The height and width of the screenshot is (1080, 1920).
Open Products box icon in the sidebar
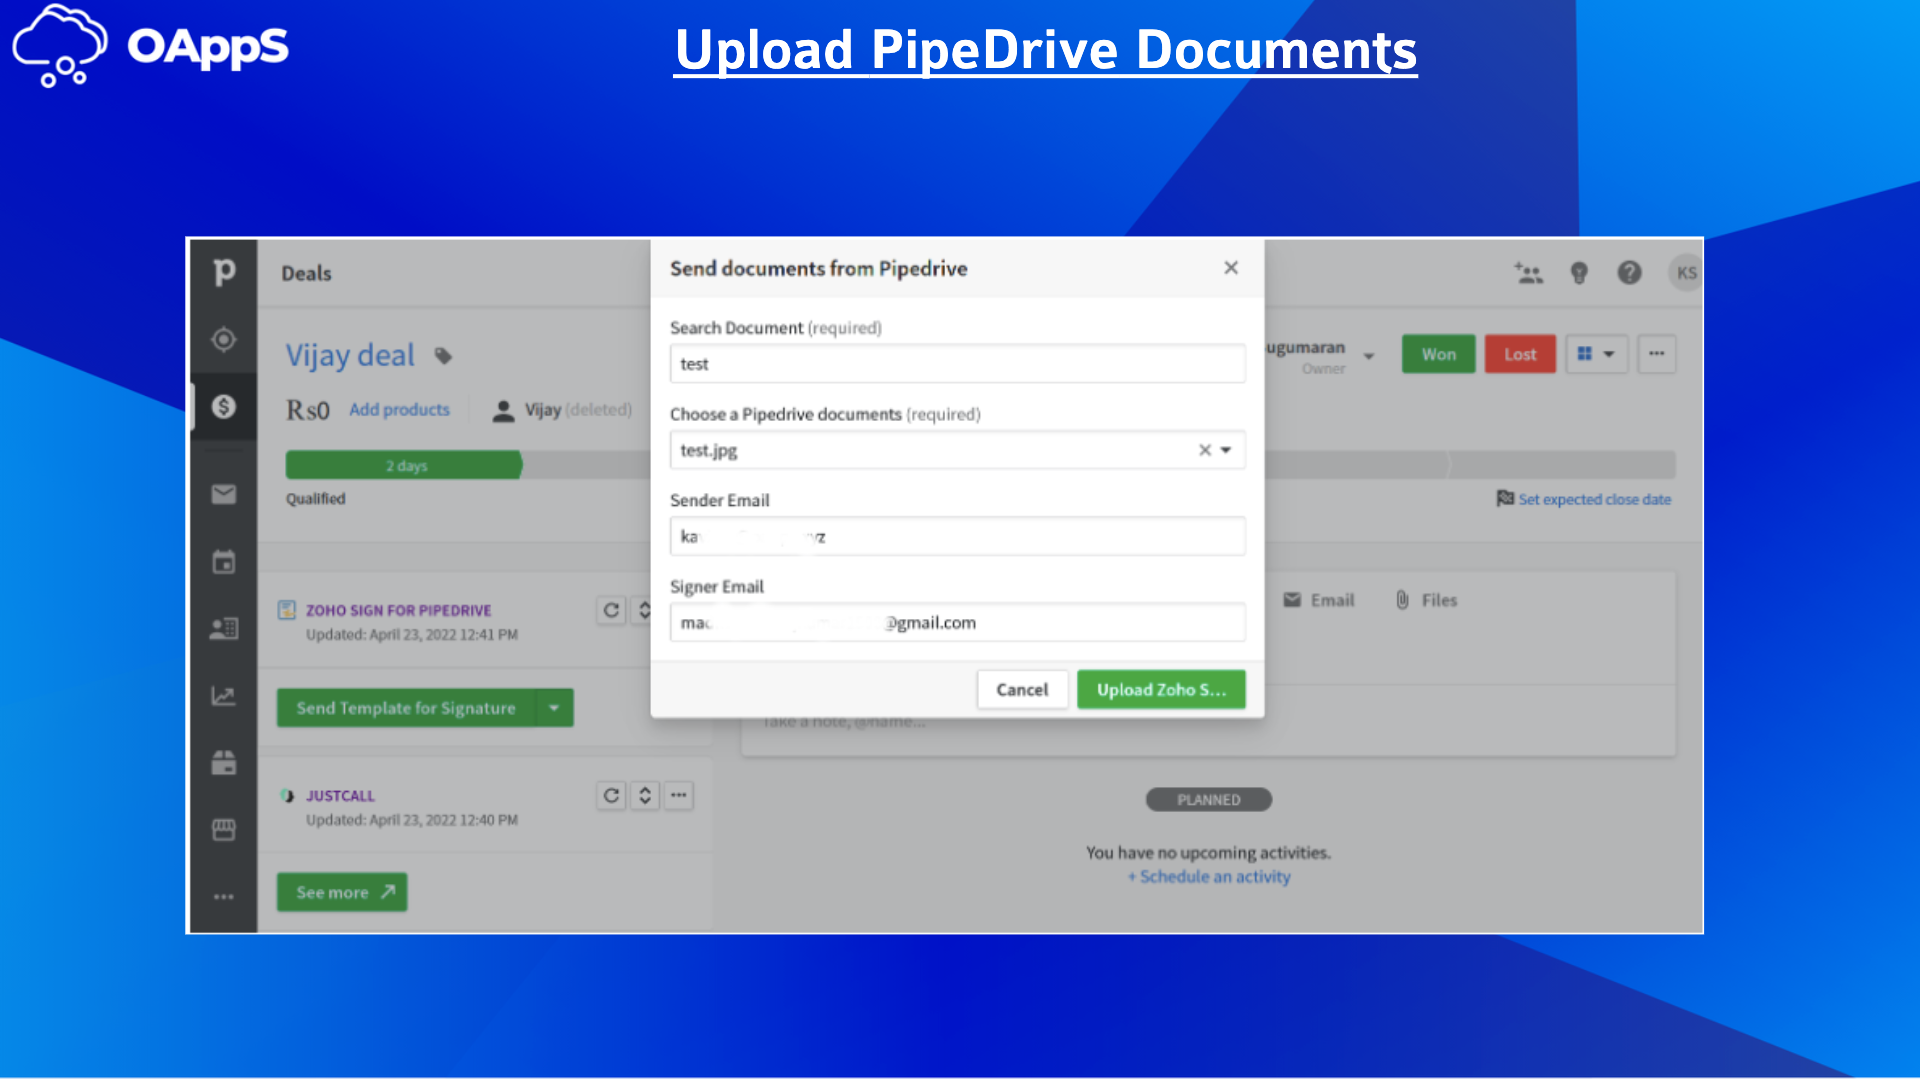point(224,763)
